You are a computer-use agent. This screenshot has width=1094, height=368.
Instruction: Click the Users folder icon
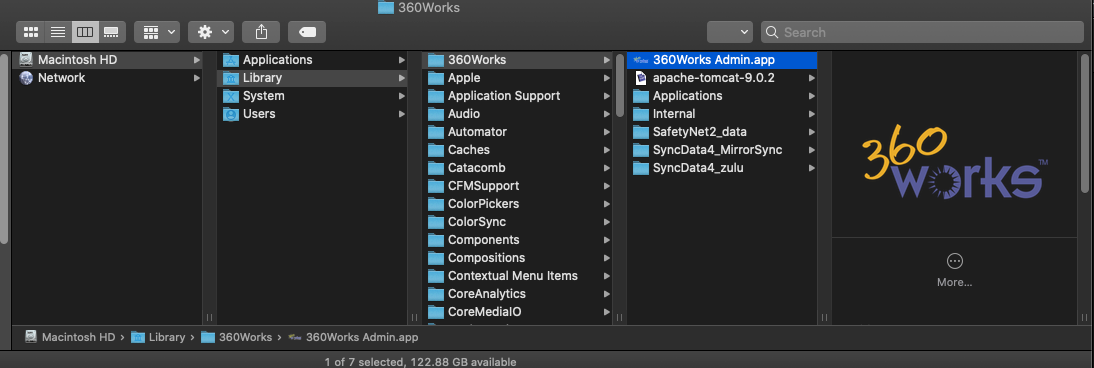231,115
